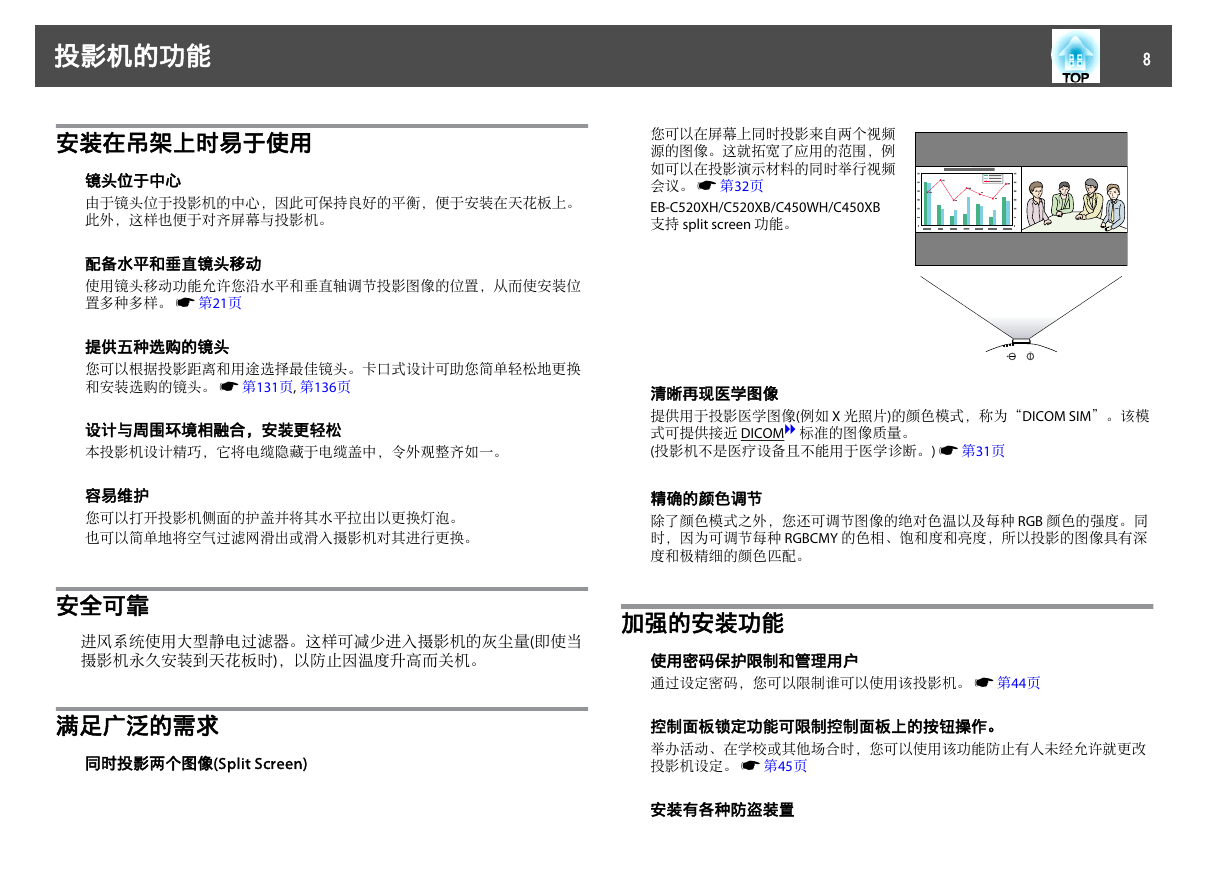Image resolution: width=1228 pixels, height=869 pixels.
Task: Click the pointing hand icon before 第21页
Action: (x=185, y=303)
